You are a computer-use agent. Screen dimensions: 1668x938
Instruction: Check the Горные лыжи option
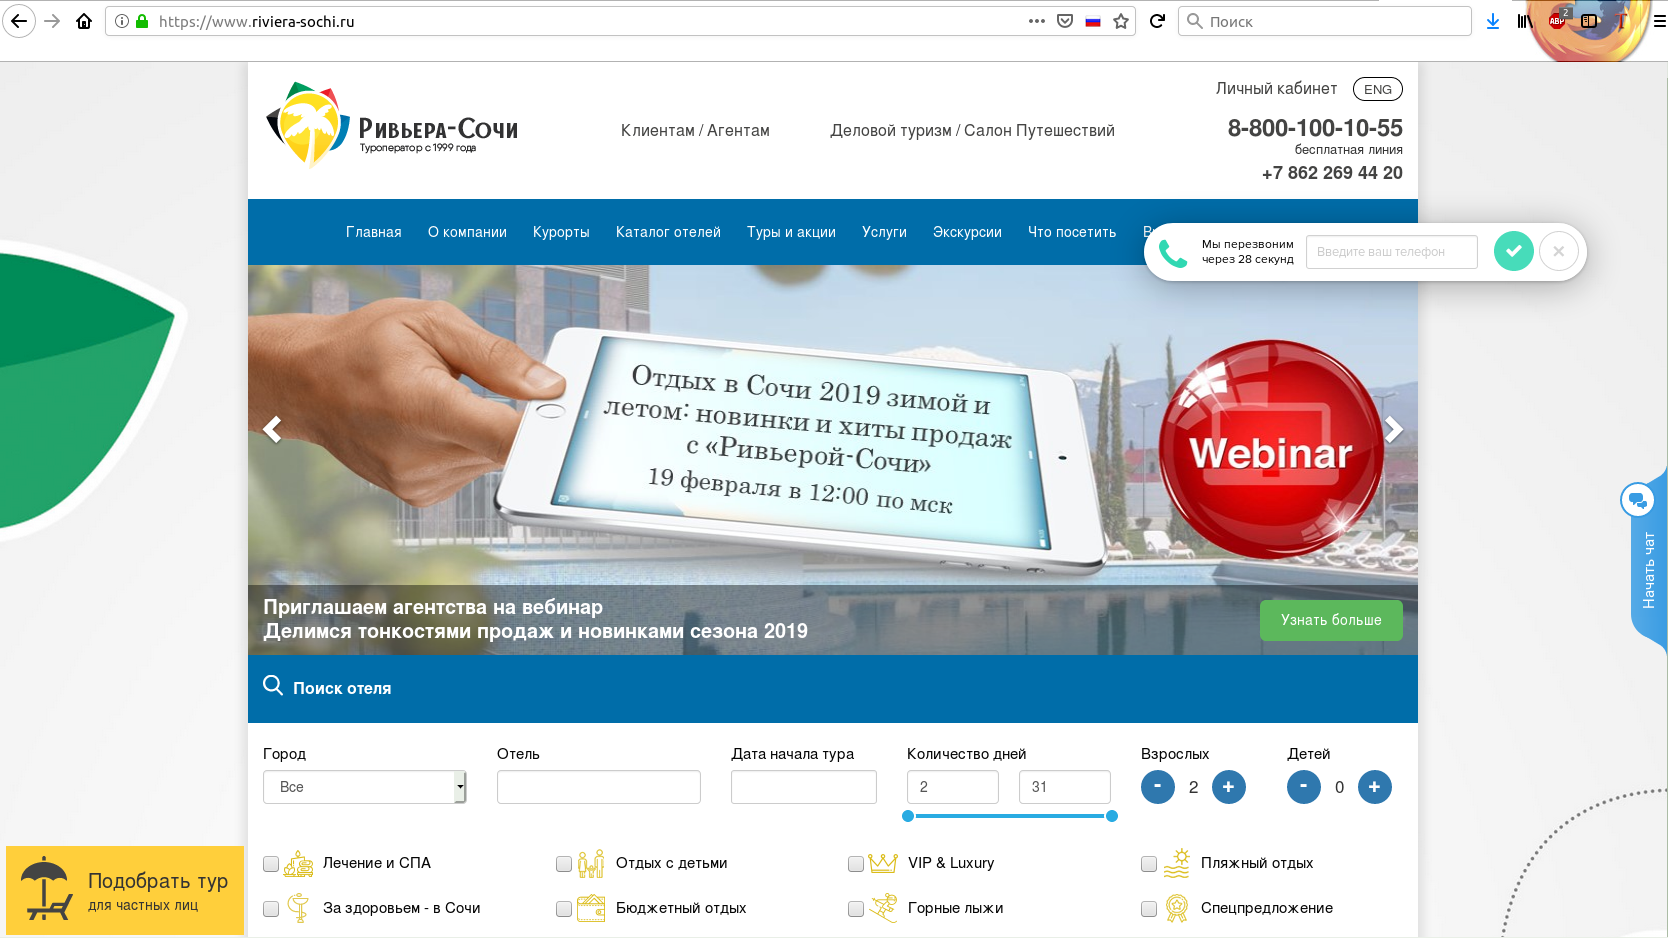856,909
